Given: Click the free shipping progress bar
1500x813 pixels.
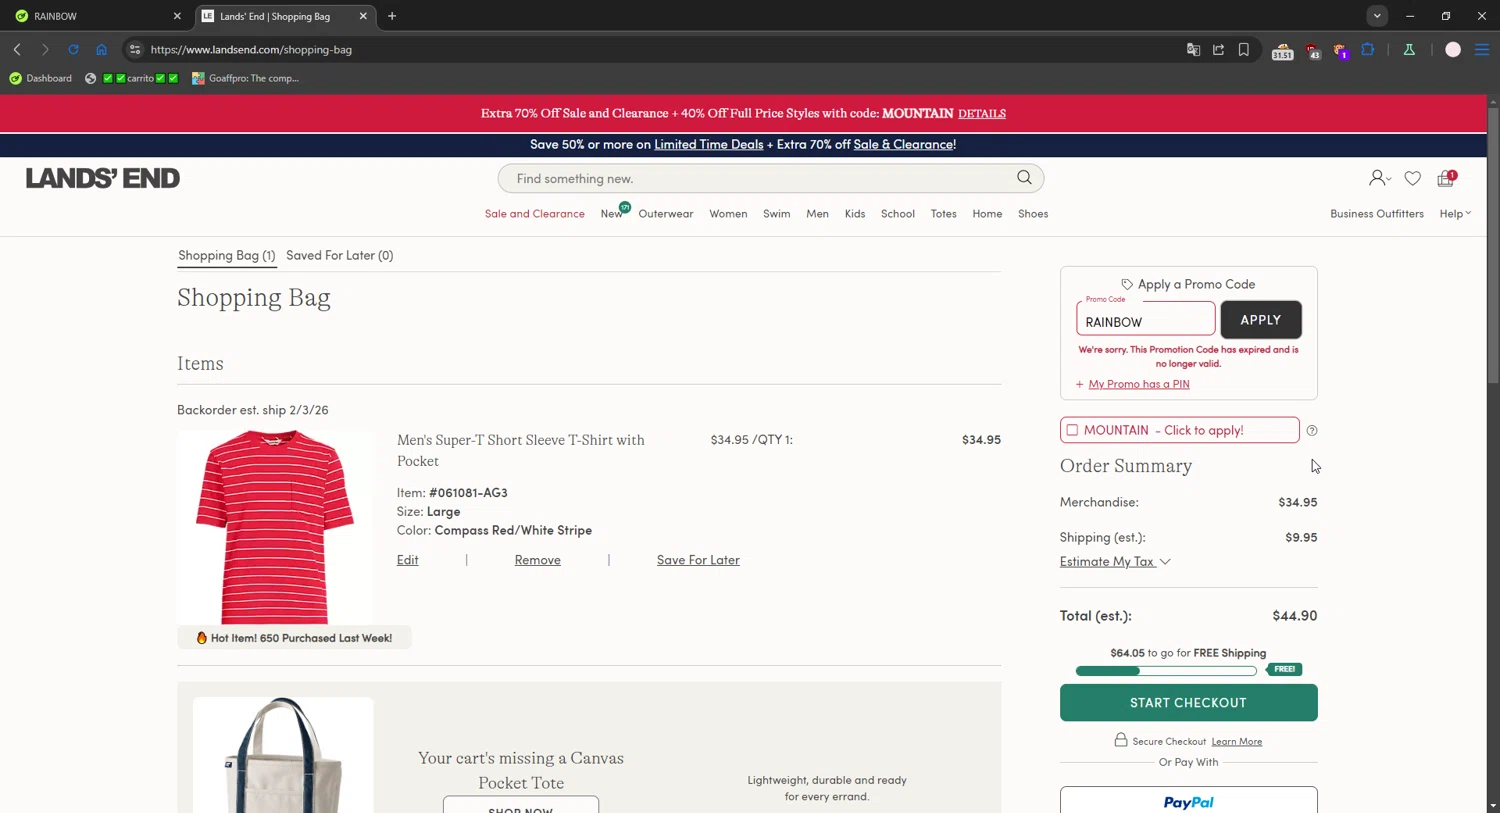Looking at the screenshot, I should pyautogui.click(x=1166, y=670).
